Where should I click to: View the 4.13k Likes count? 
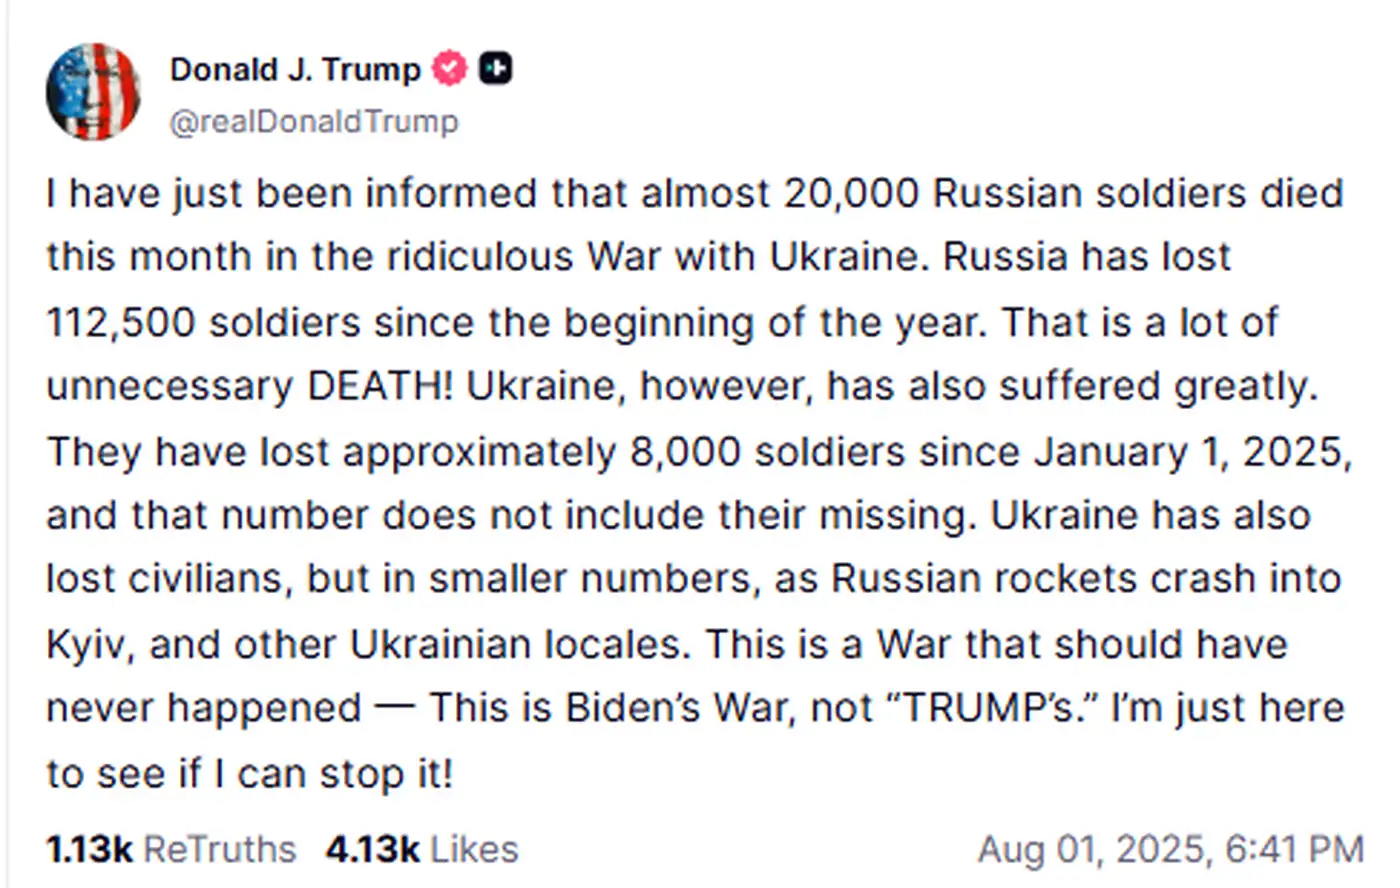pos(372,849)
